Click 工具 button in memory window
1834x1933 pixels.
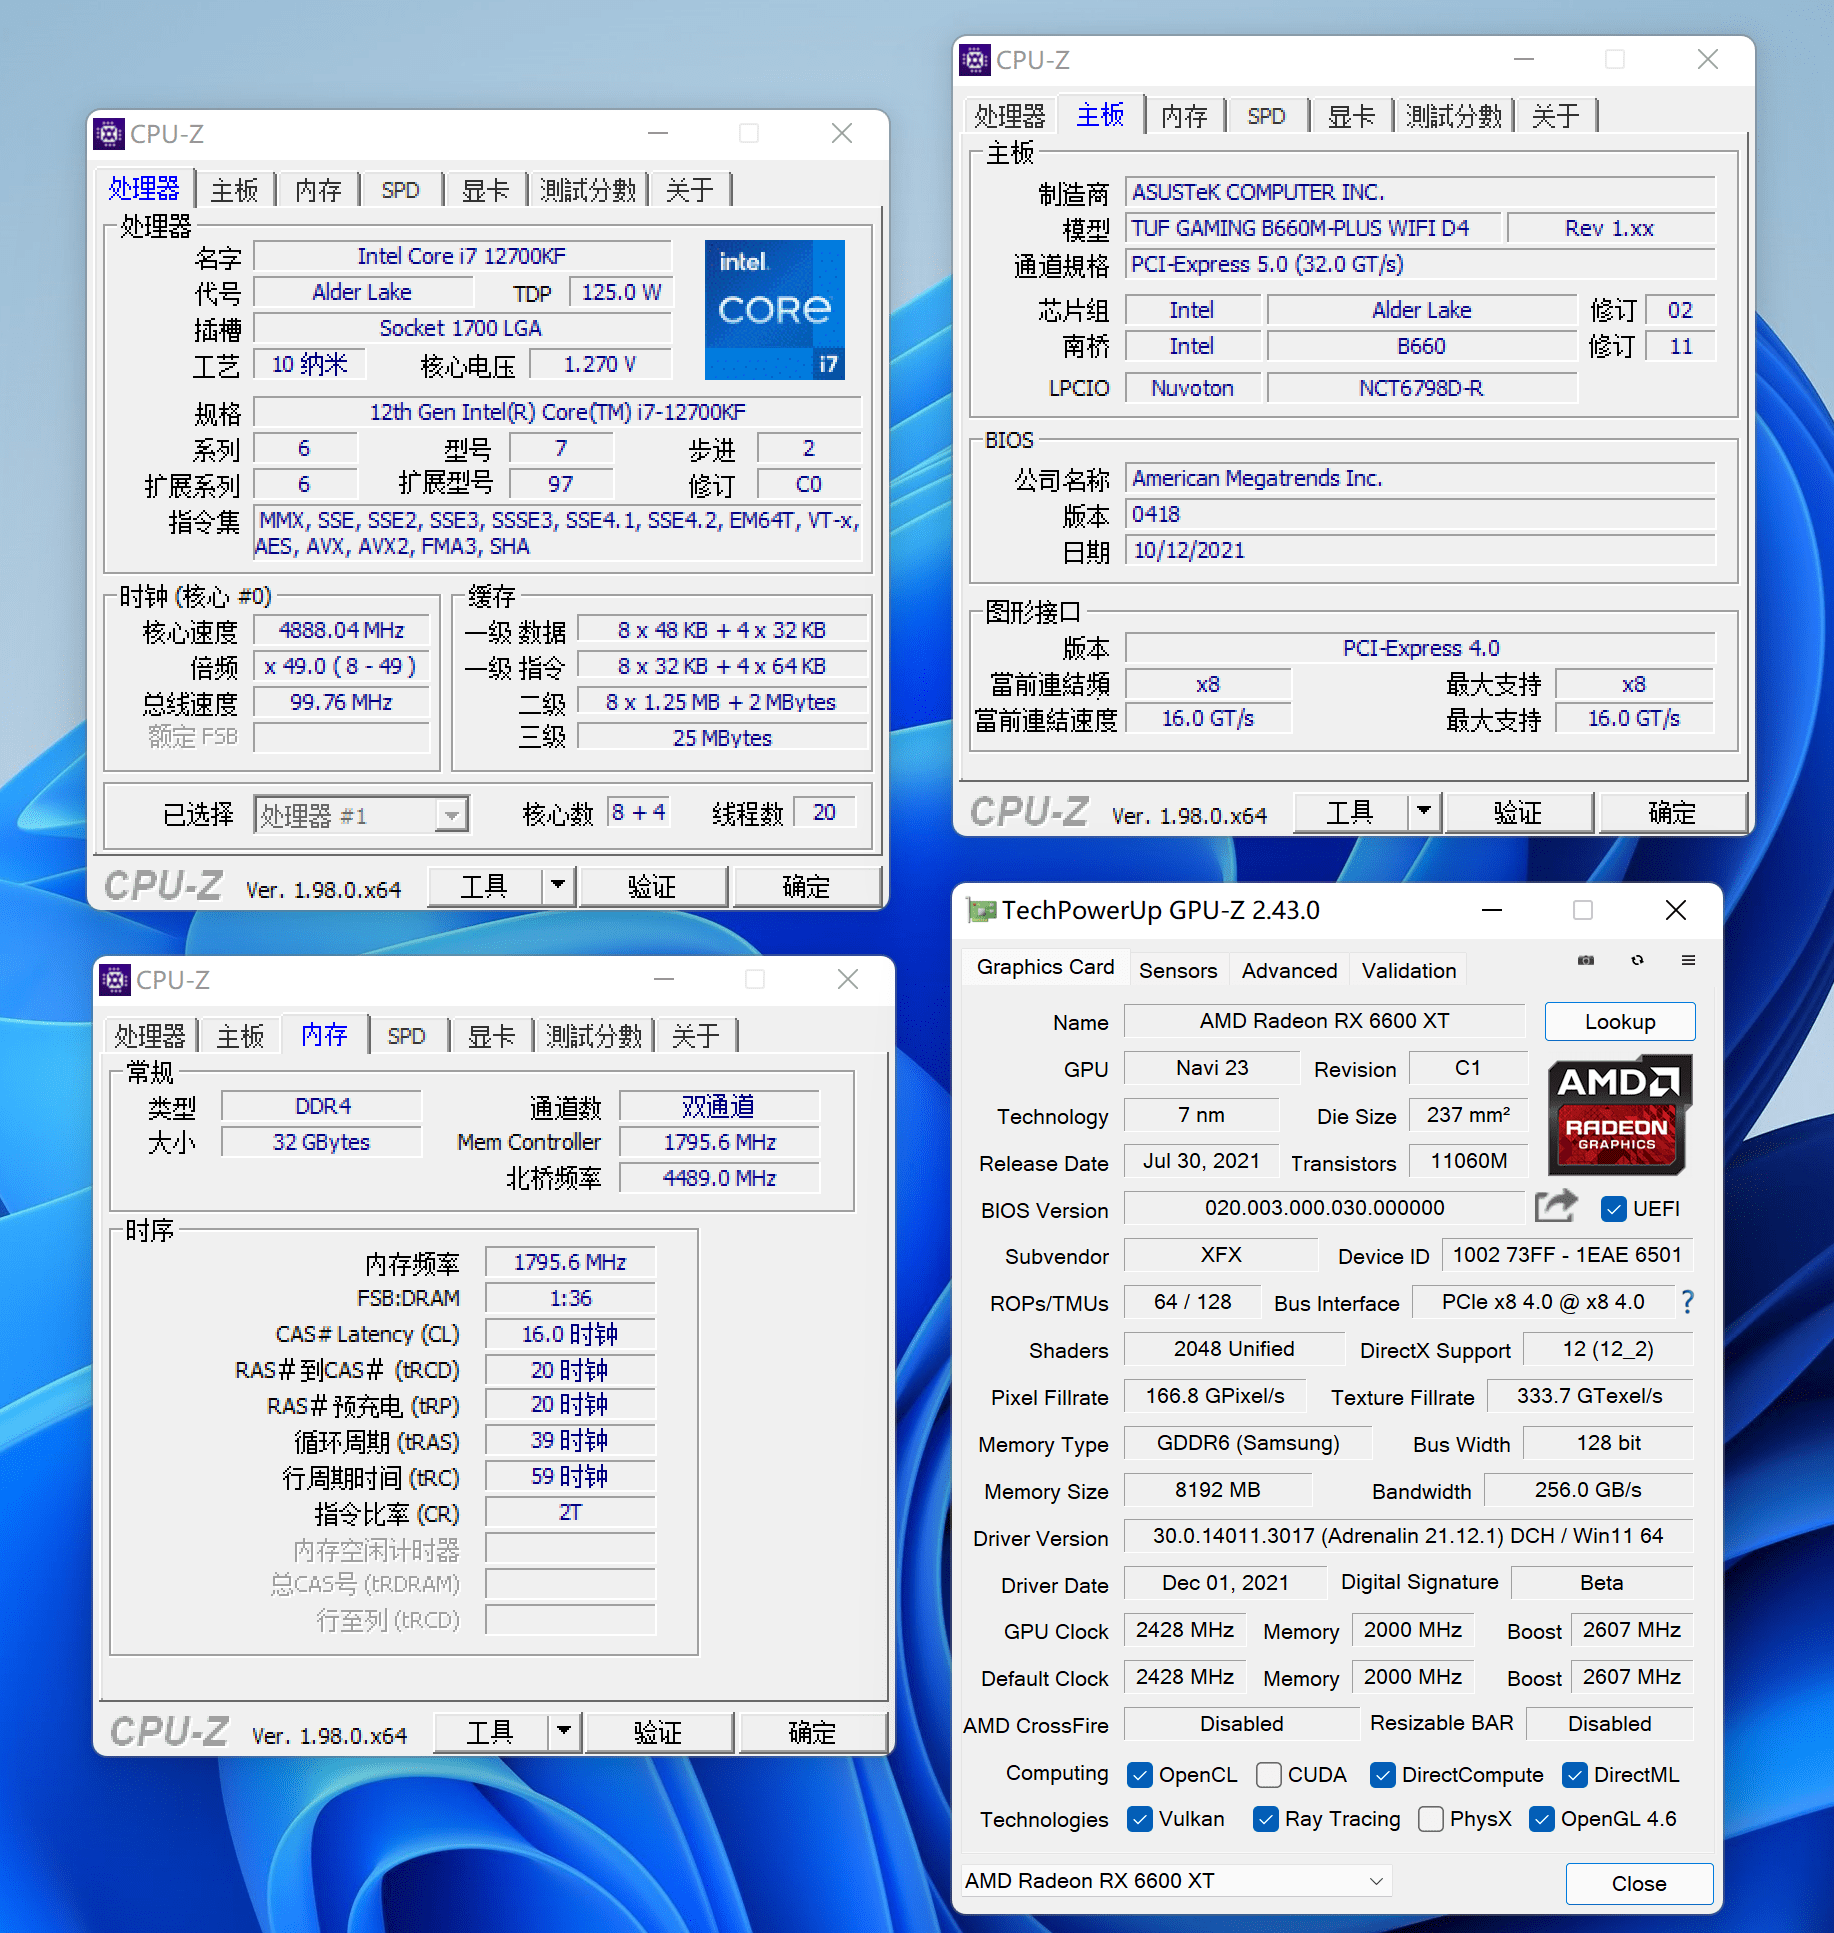click(x=490, y=1731)
